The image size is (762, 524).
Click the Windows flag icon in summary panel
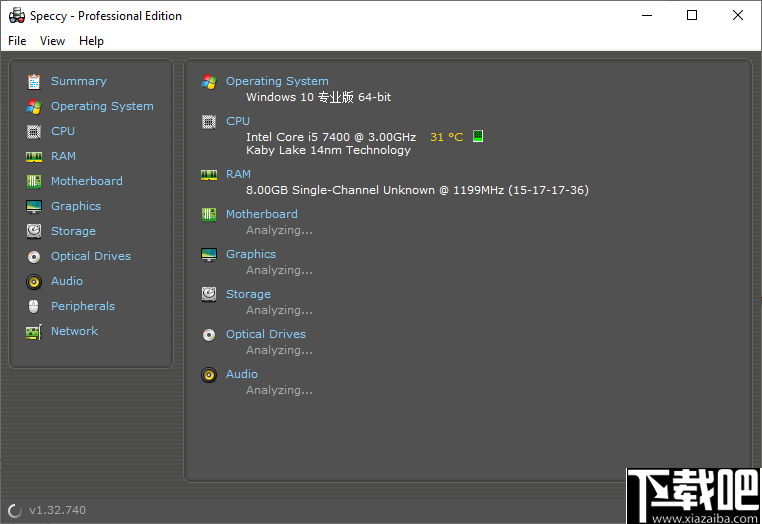(209, 82)
